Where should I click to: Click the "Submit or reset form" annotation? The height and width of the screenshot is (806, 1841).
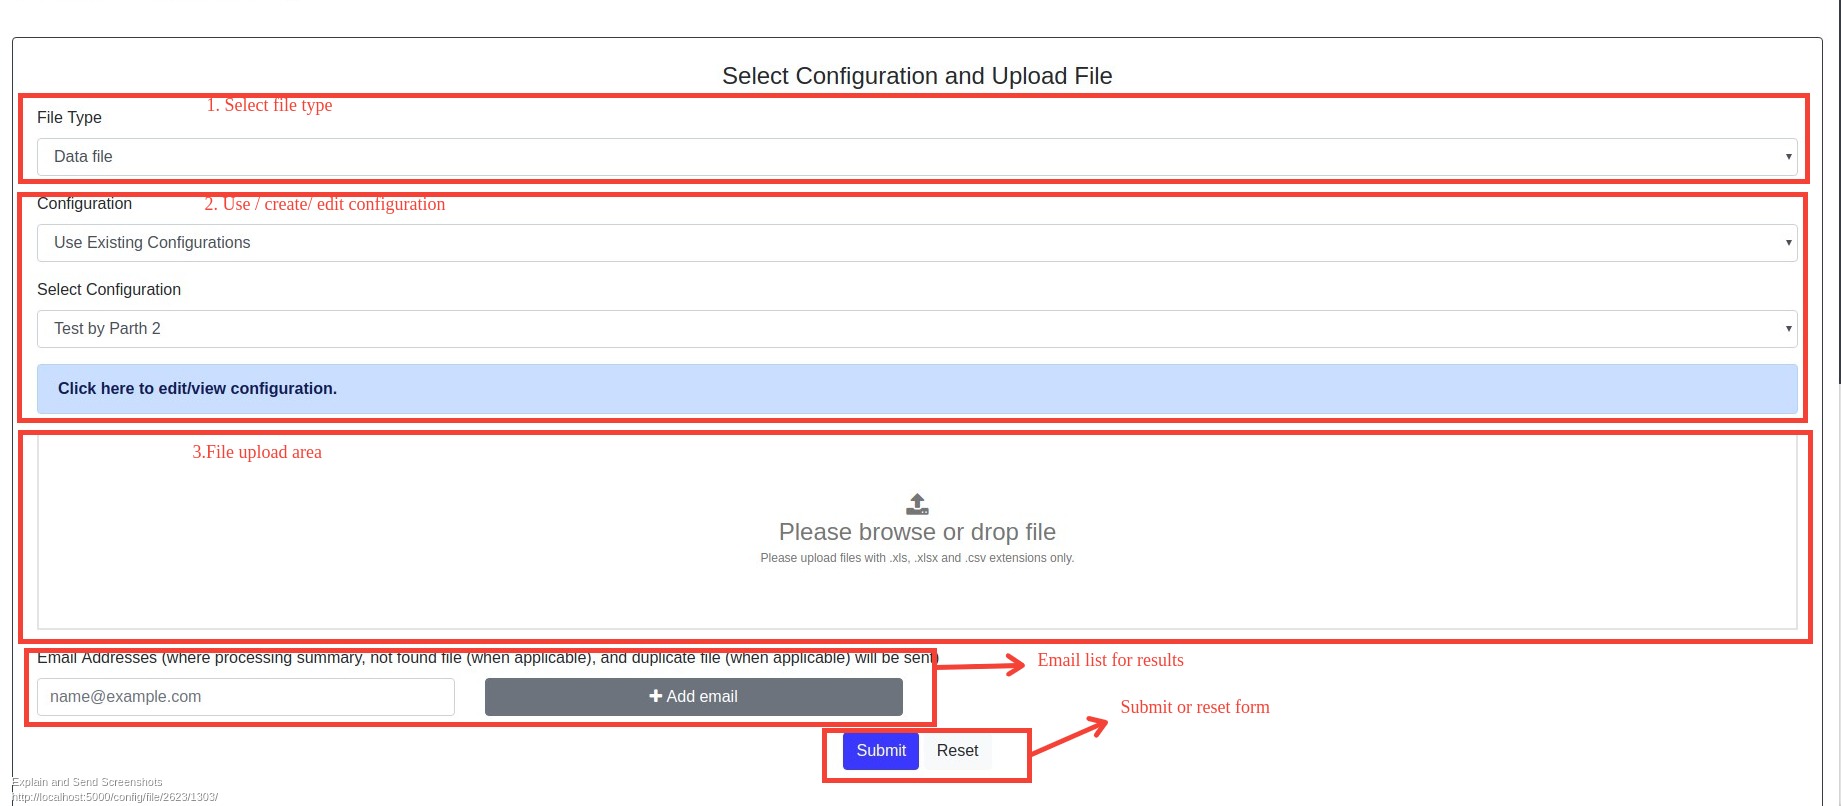coord(1194,707)
